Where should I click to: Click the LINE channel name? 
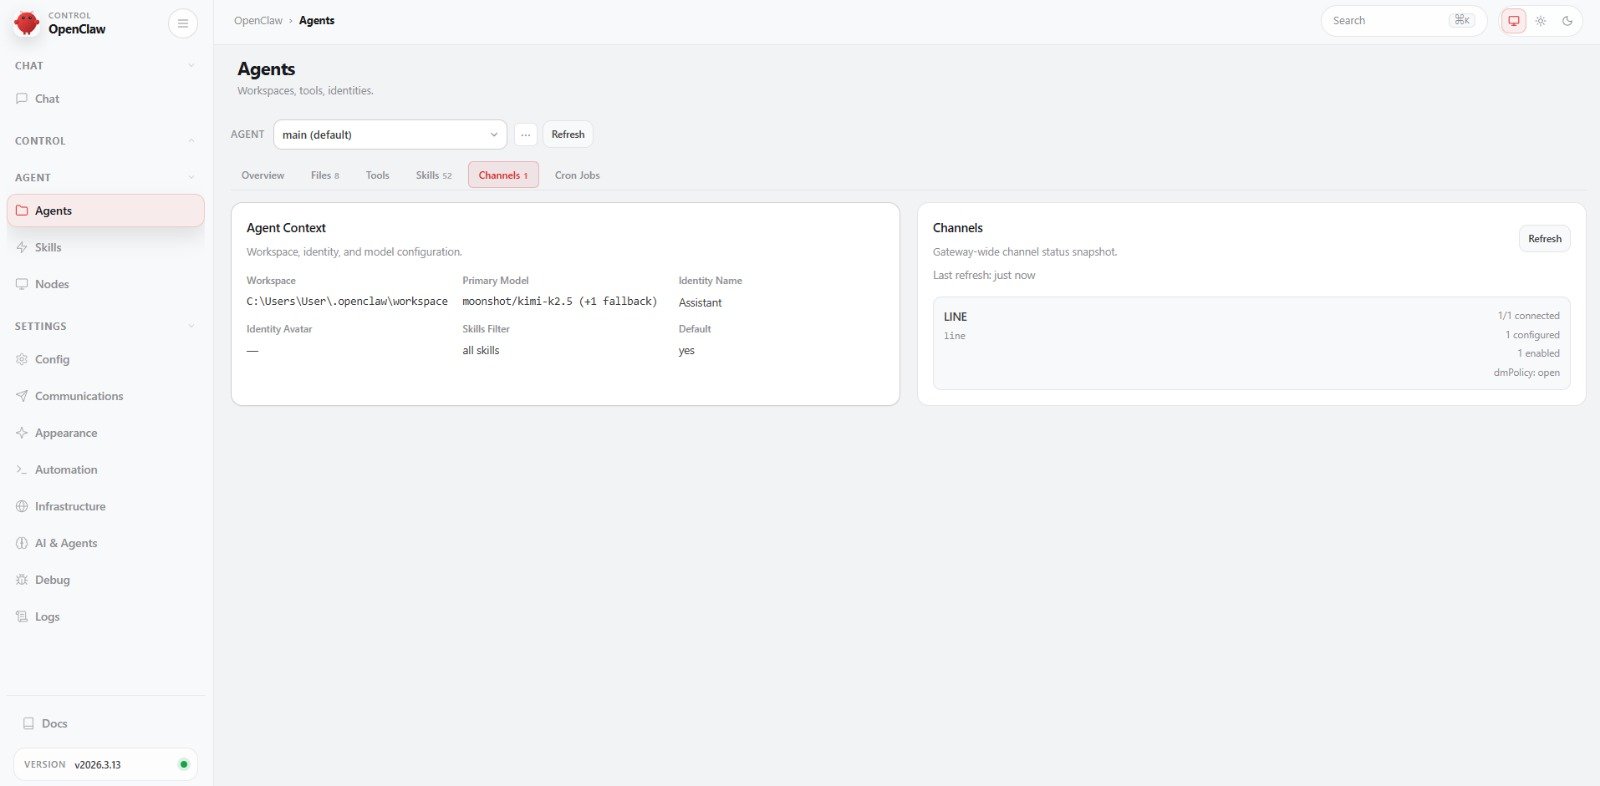pos(955,317)
